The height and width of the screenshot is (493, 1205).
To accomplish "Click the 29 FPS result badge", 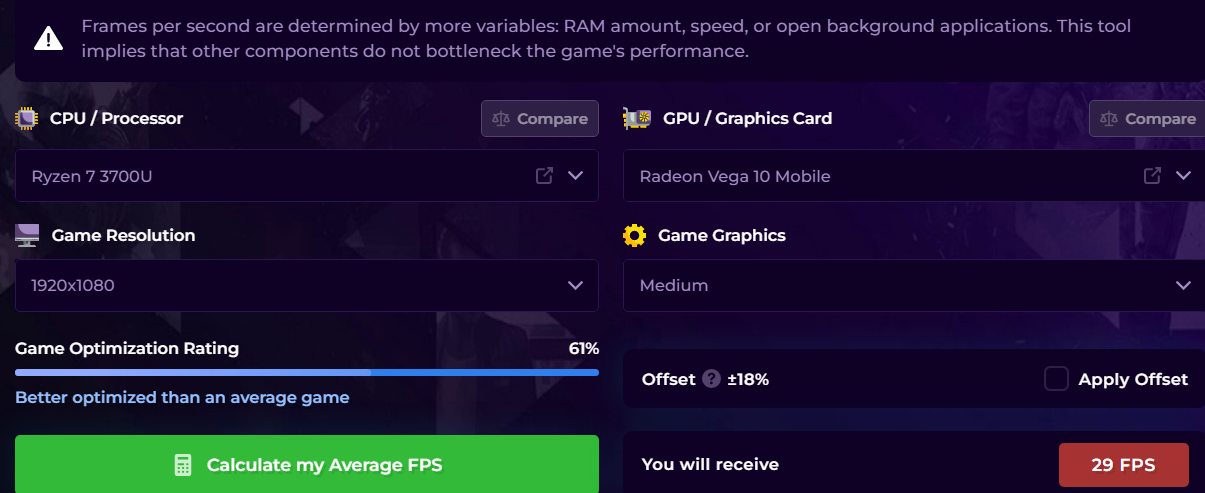I will point(1123,464).
